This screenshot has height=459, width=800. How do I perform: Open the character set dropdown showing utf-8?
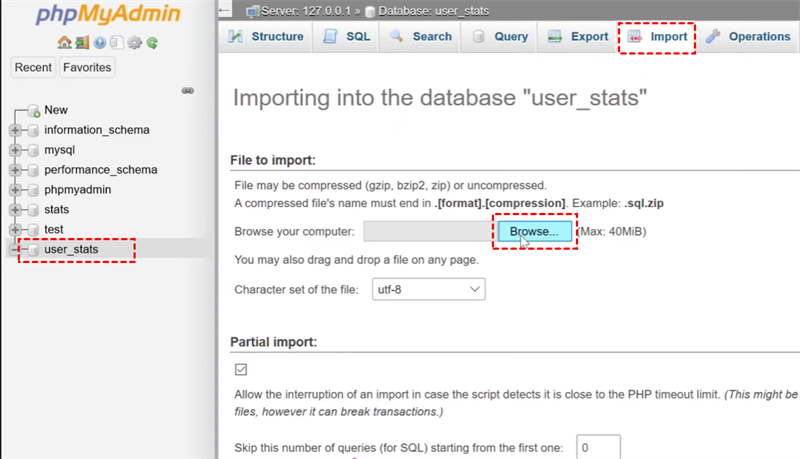[x=429, y=289]
